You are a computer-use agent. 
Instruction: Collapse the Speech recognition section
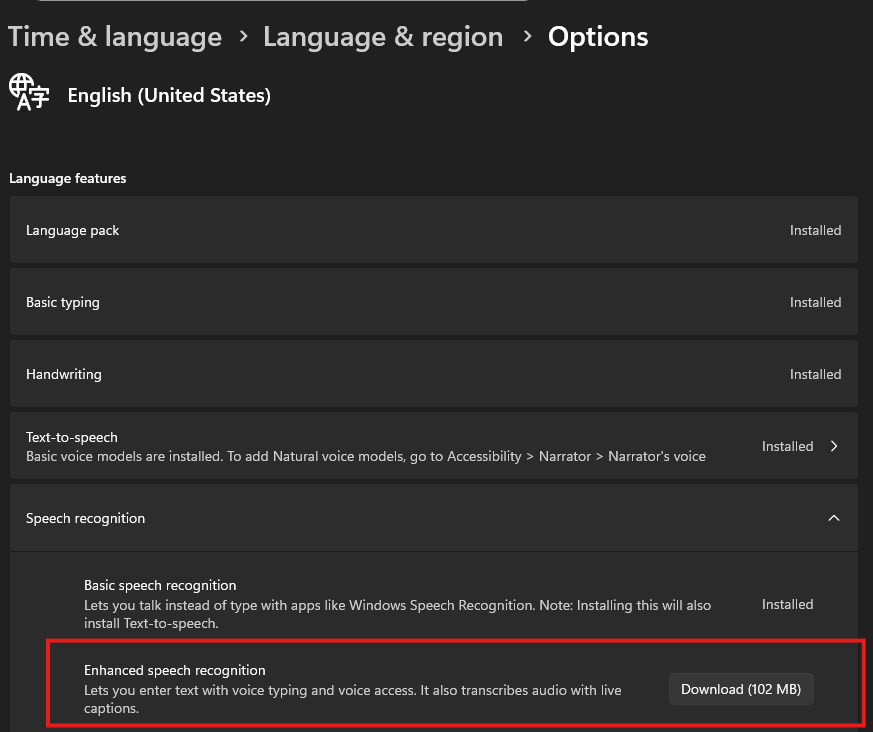[833, 518]
